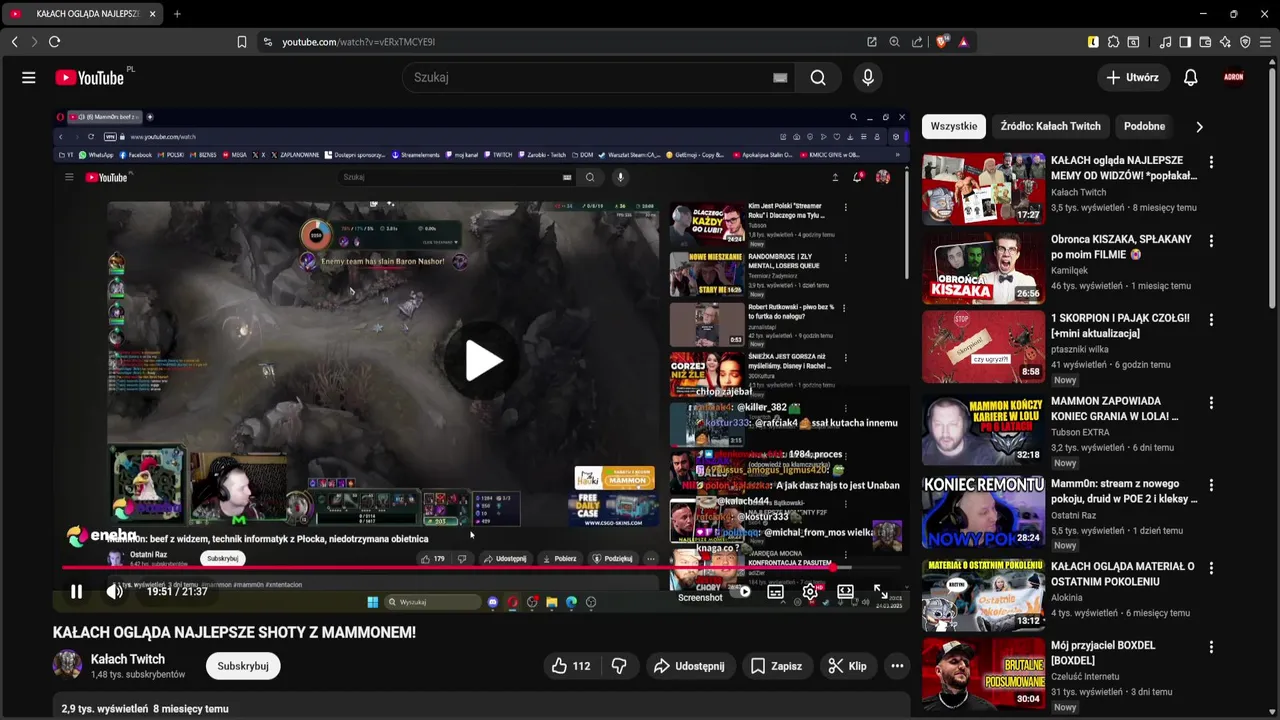Switch to theater mode

click(x=845, y=591)
